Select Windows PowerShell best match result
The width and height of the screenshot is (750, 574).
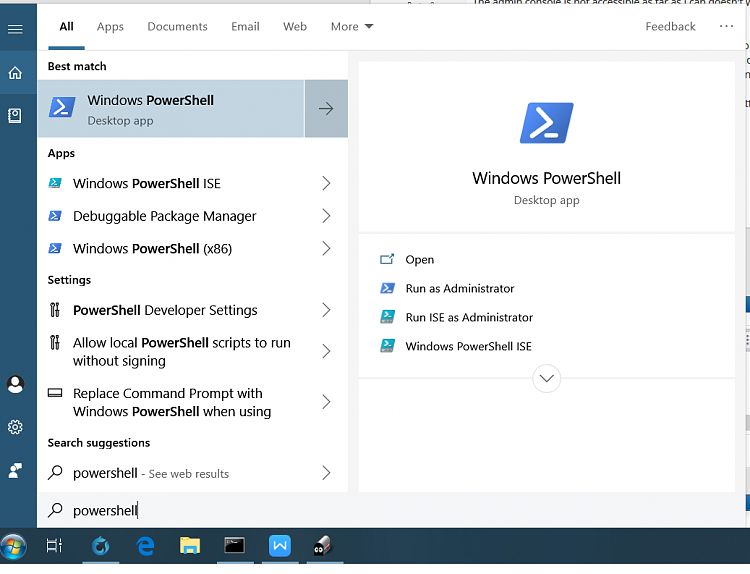tap(171, 109)
